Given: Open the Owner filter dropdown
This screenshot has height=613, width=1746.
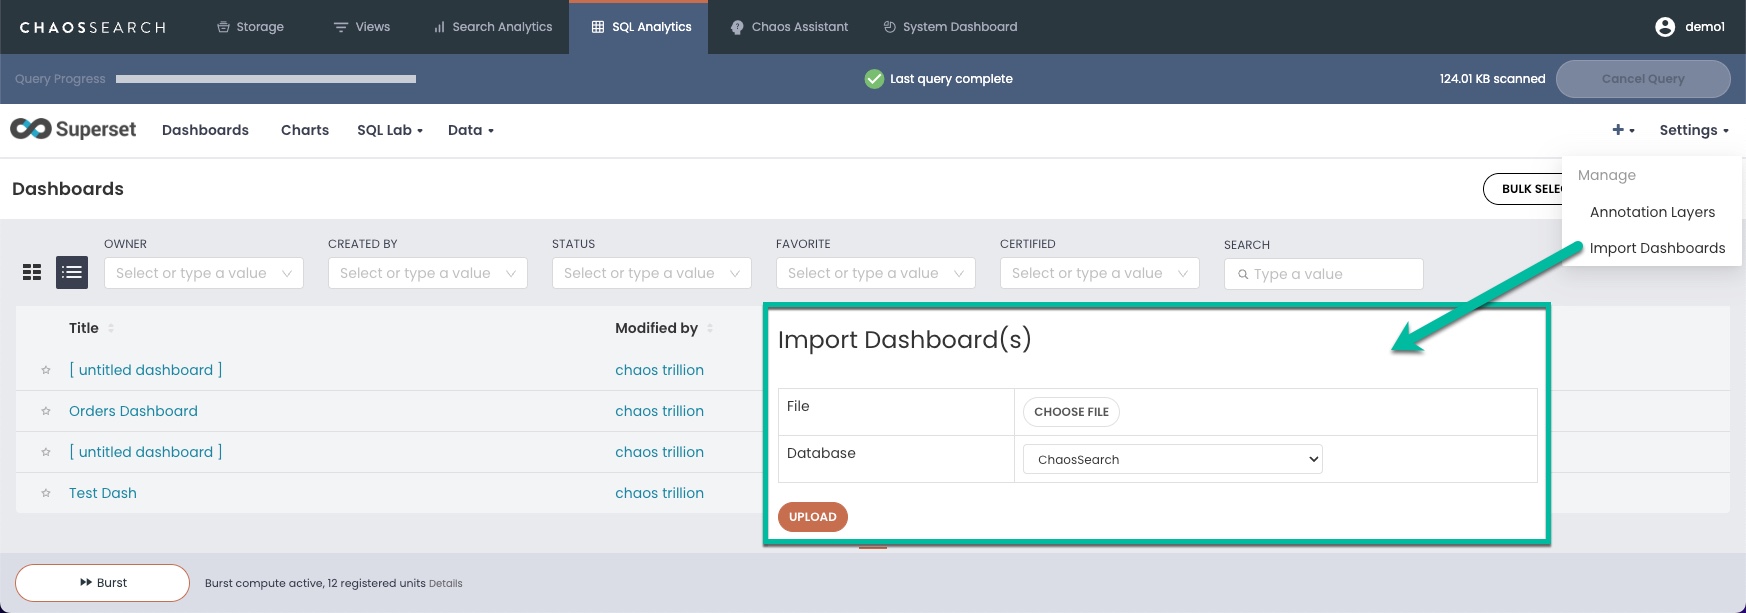Looking at the screenshot, I should pyautogui.click(x=204, y=273).
